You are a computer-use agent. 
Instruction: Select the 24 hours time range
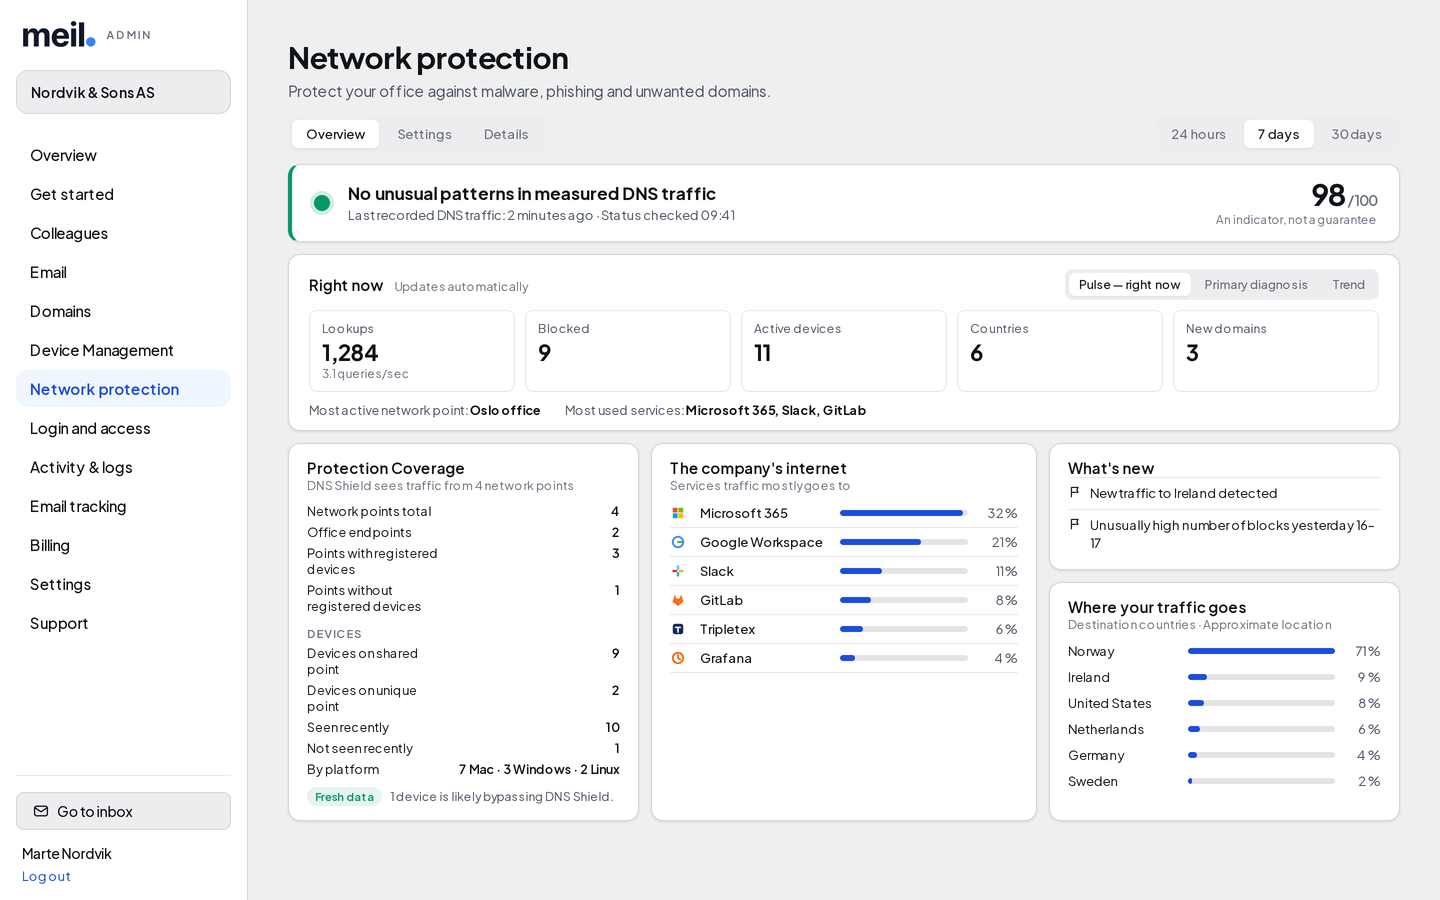[1198, 134]
